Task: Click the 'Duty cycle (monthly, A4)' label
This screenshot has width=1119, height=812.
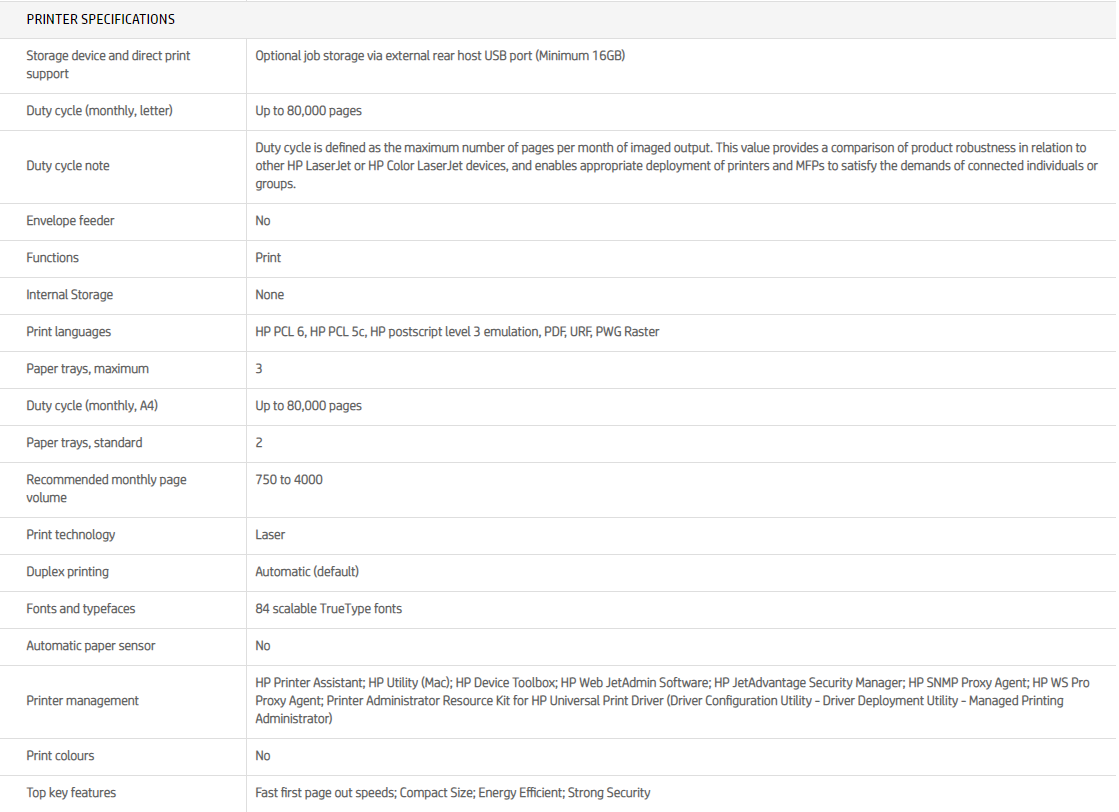Action: [x=93, y=406]
